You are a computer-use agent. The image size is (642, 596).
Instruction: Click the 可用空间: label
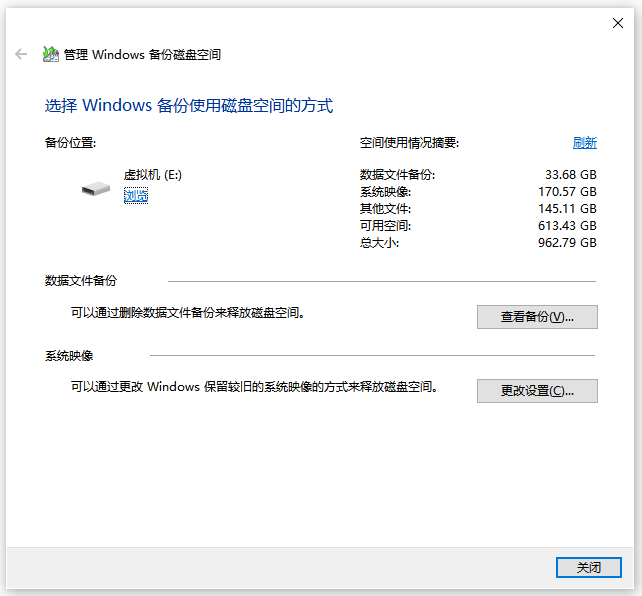coord(385,226)
